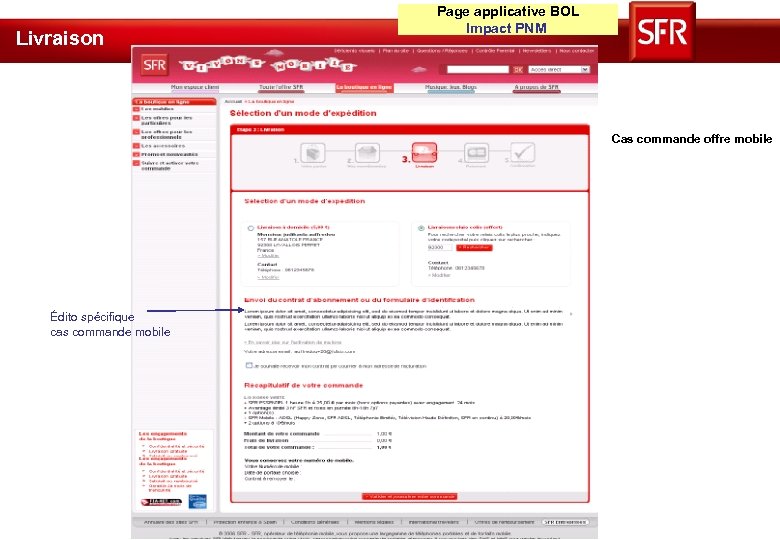
Task: Click 'Conditions générales' in the footer
Action: tap(315, 522)
